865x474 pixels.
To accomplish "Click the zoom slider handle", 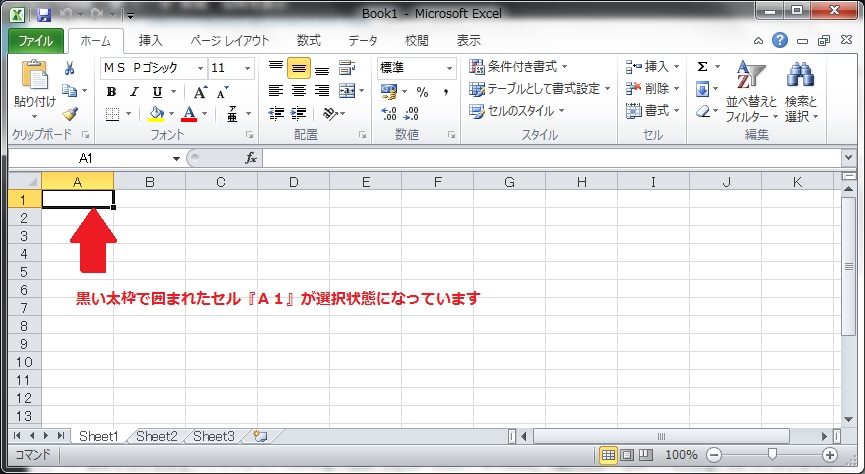I will (772, 454).
